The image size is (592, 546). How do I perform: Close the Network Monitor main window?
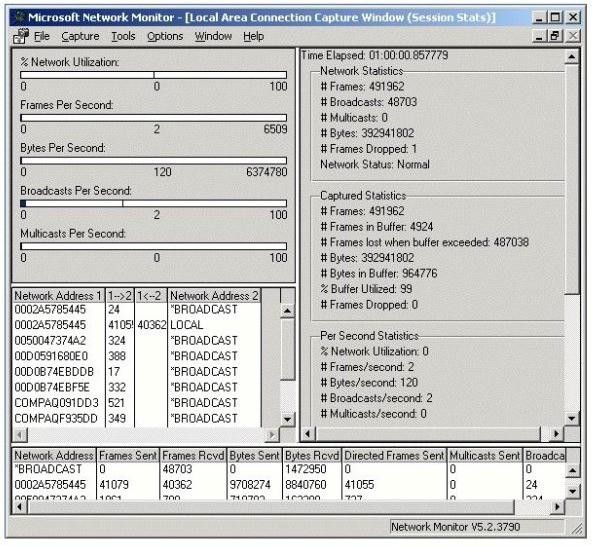click(x=573, y=17)
